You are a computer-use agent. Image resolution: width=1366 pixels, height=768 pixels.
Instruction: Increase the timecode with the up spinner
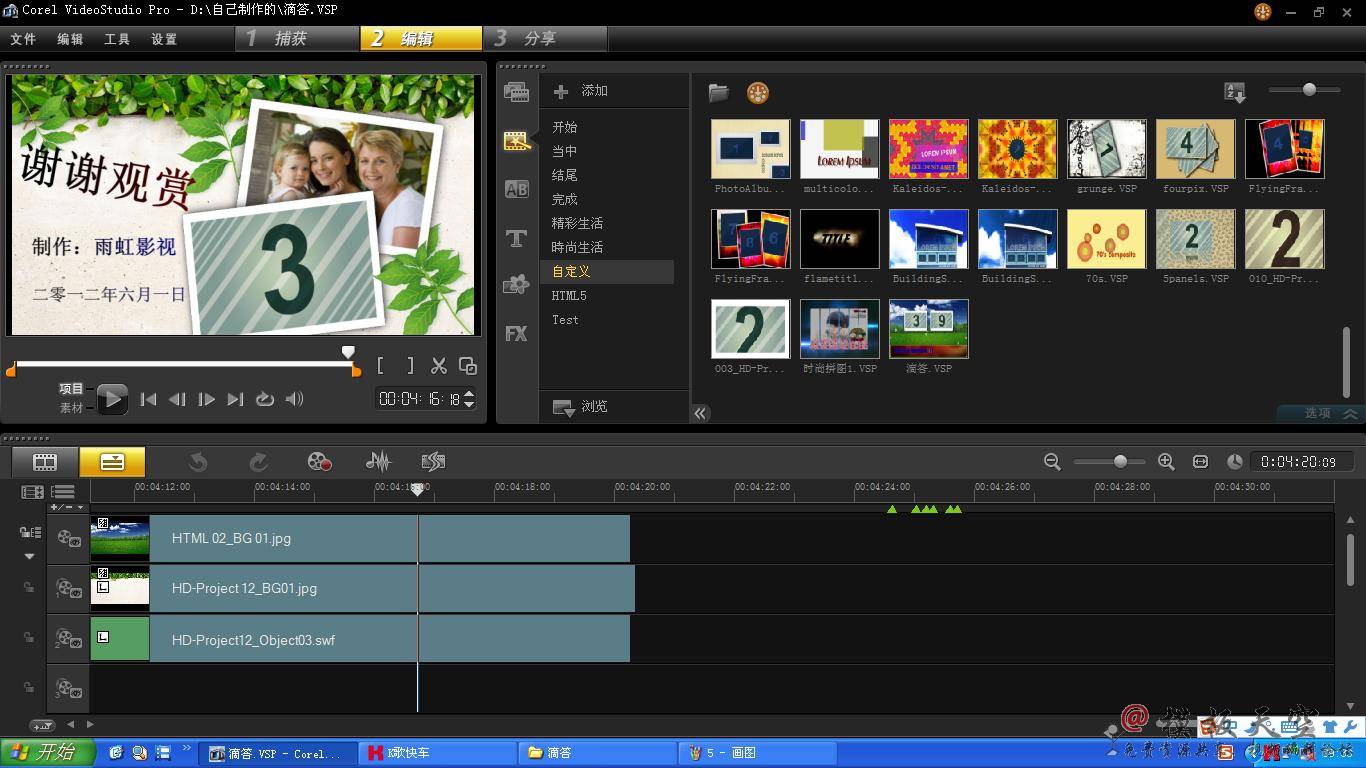(x=470, y=394)
